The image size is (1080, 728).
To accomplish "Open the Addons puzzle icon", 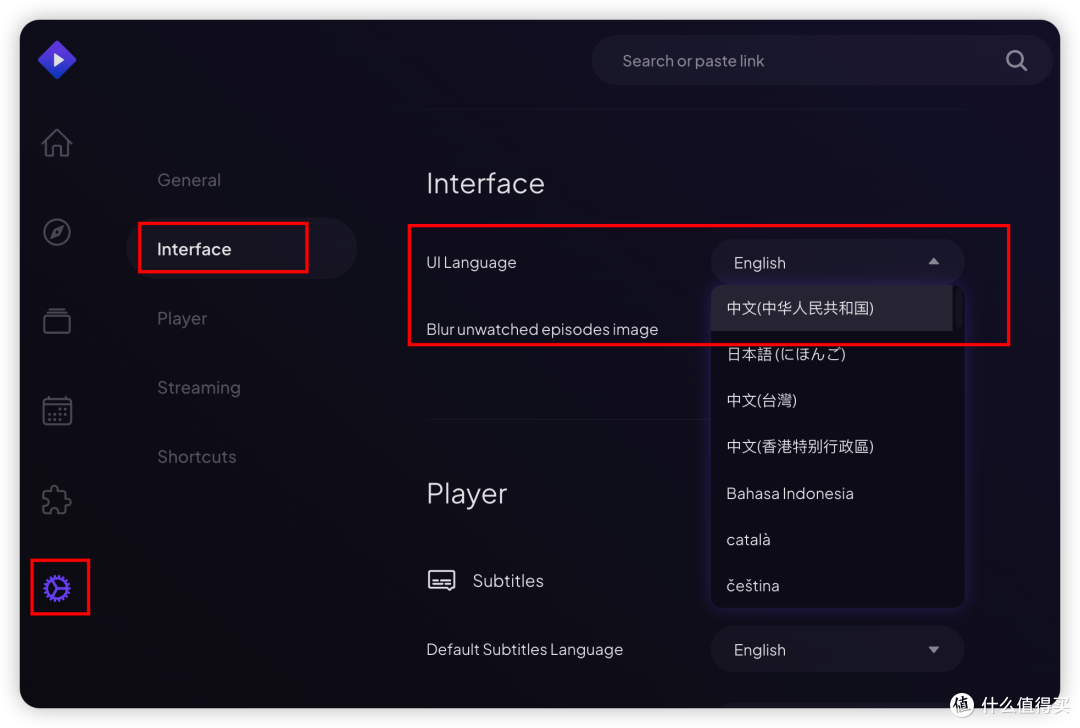I will click(57, 500).
